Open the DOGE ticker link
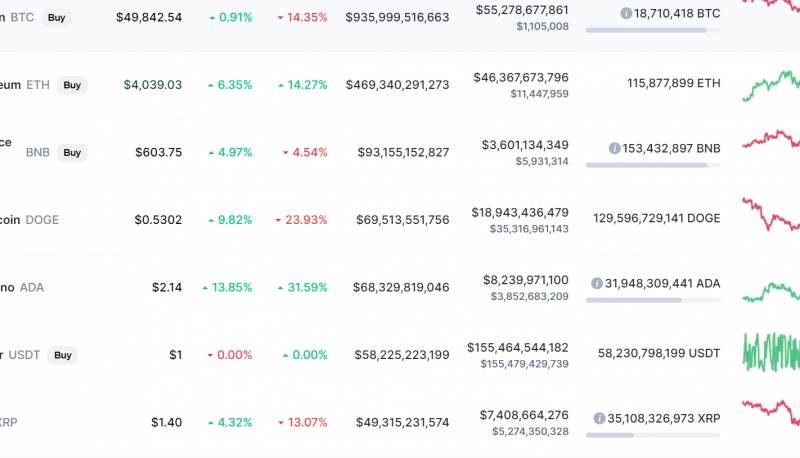This screenshot has height=458, width=800. 42,220
